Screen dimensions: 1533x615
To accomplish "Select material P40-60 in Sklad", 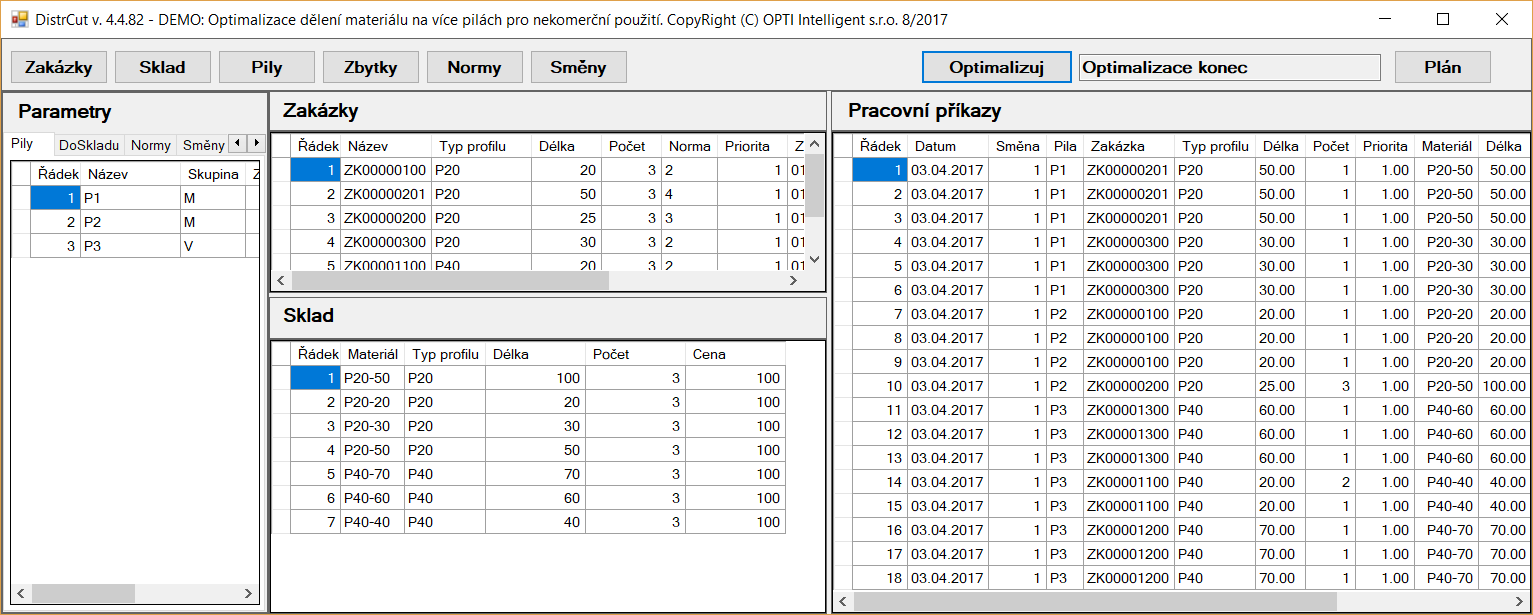I will click(528, 498).
